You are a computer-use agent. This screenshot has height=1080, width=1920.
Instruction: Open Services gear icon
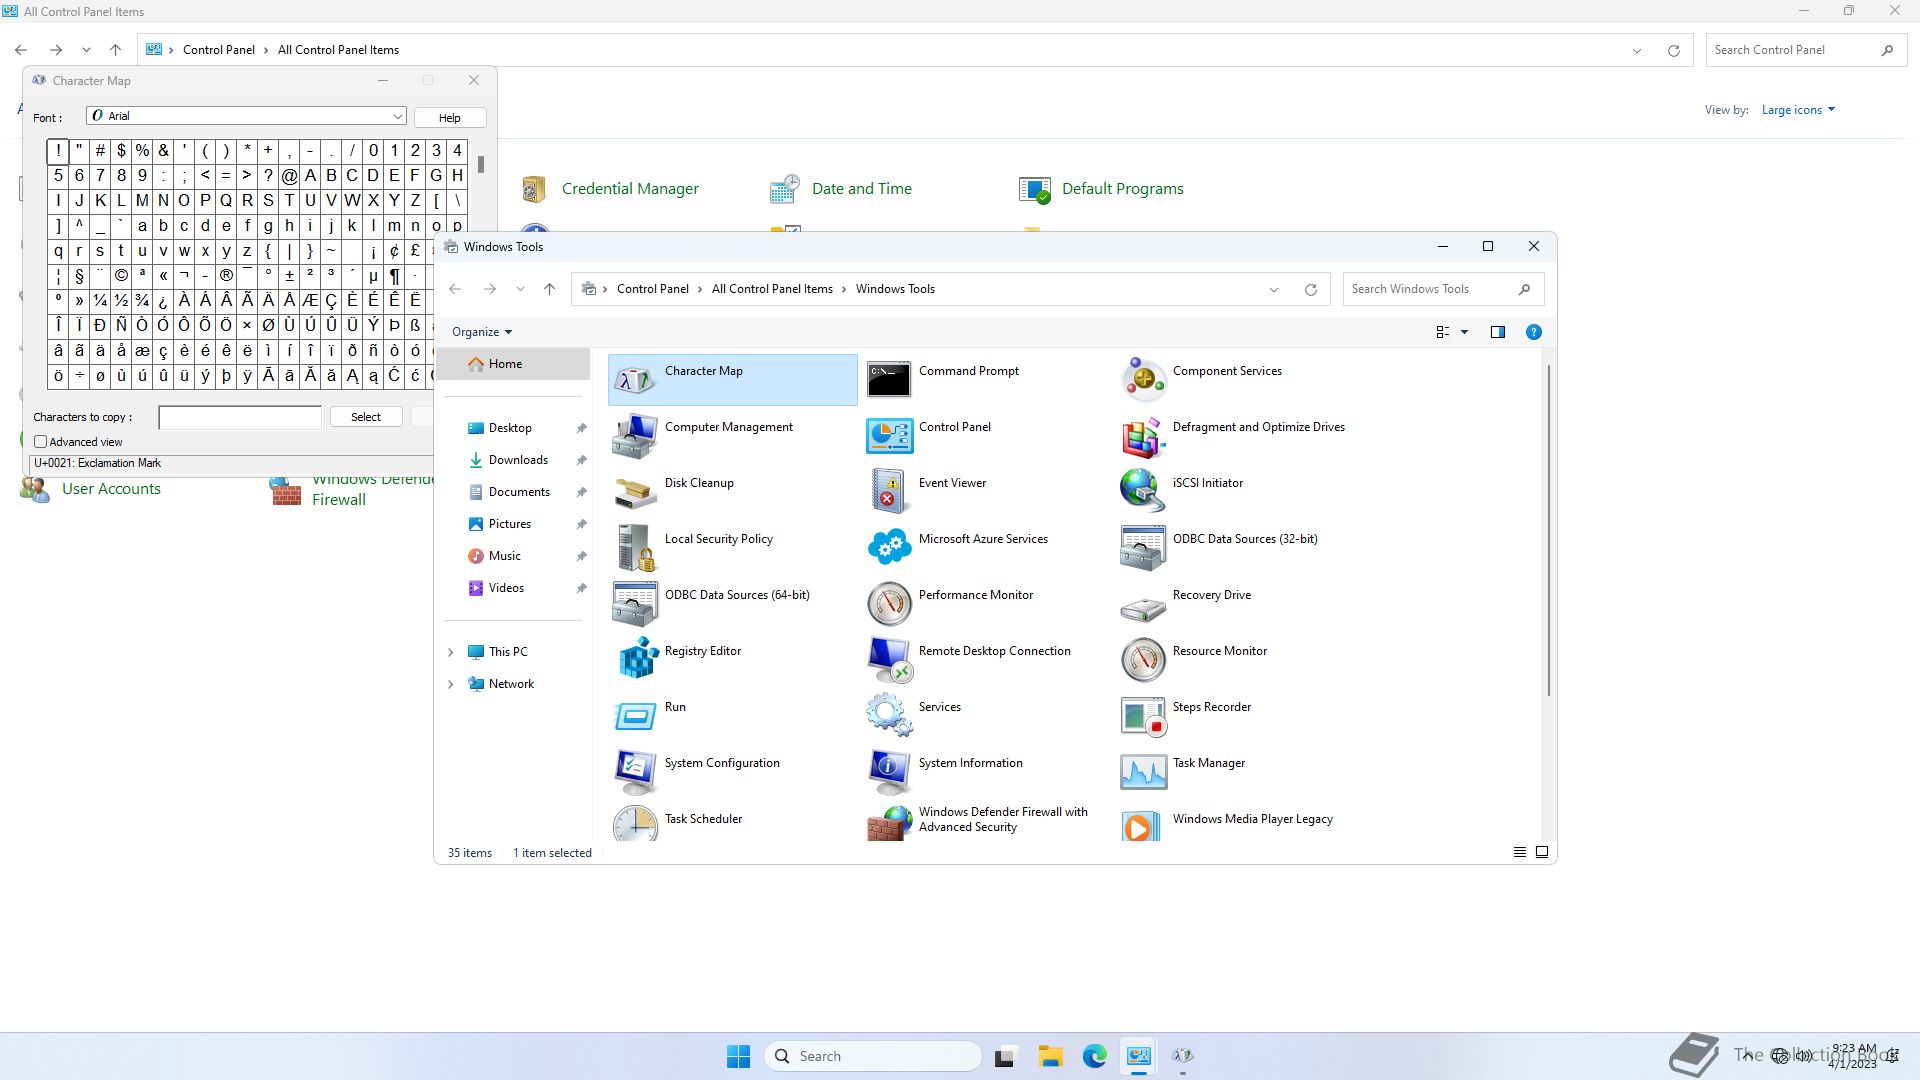[889, 715]
